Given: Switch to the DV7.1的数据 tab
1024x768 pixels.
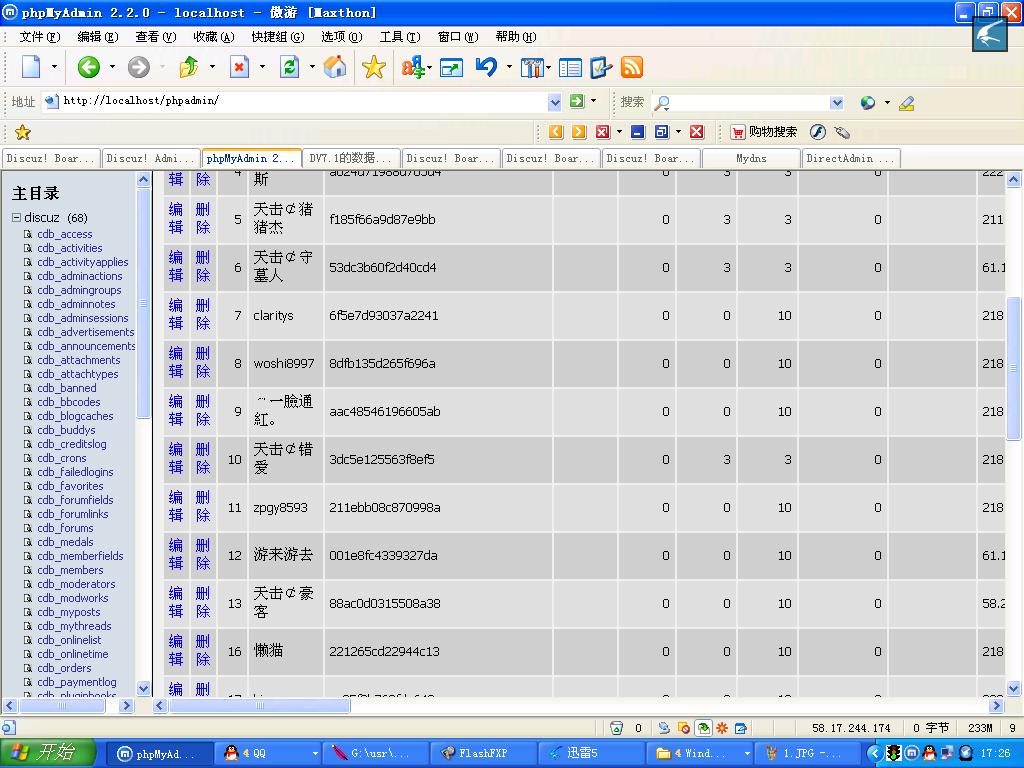Looking at the screenshot, I should click(x=351, y=159).
